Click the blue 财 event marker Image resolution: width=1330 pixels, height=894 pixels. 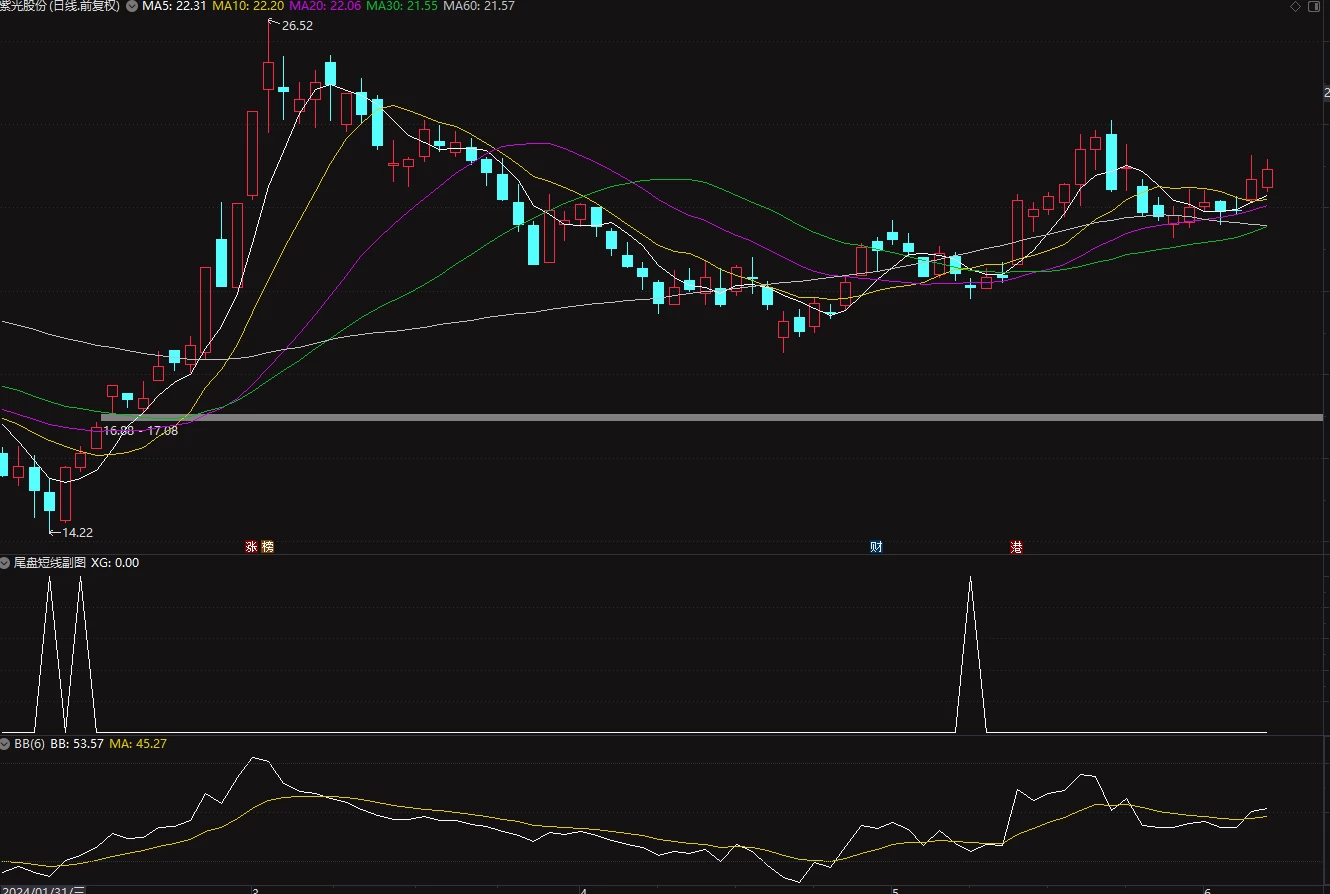pyautogui.click(x=876, y=547)
